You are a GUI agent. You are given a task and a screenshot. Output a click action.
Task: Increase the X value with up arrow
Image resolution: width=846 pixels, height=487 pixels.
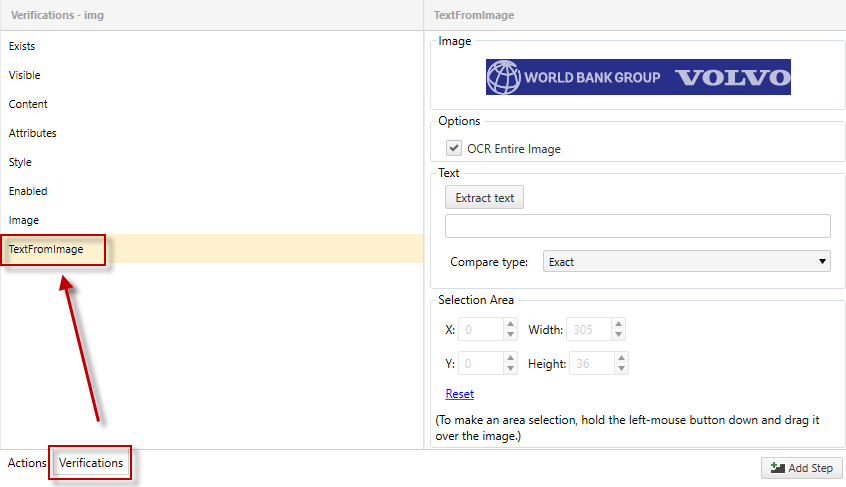click(x=510, y=324)
